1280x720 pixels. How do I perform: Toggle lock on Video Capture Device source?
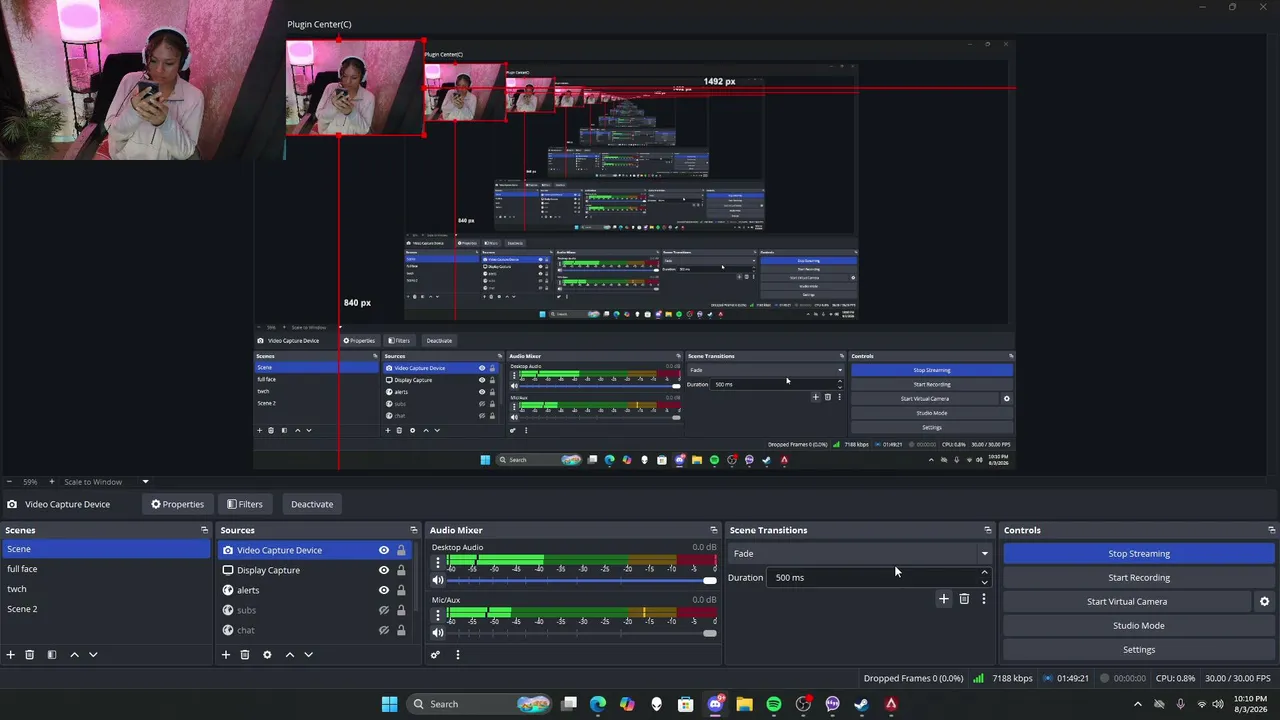click(401, 550)
